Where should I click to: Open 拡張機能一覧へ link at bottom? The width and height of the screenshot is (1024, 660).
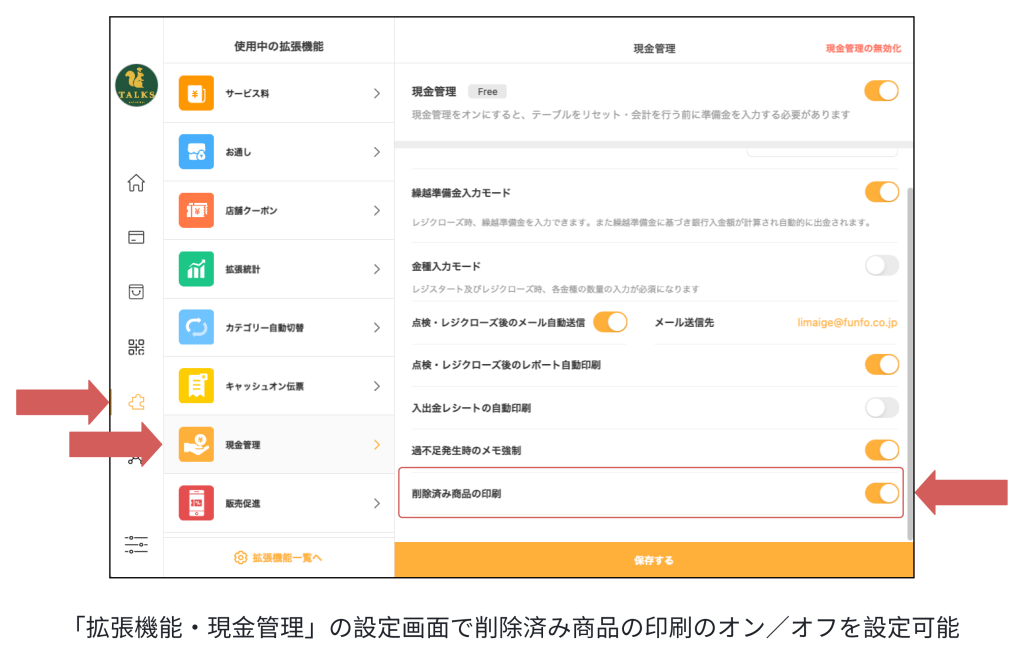278,558
